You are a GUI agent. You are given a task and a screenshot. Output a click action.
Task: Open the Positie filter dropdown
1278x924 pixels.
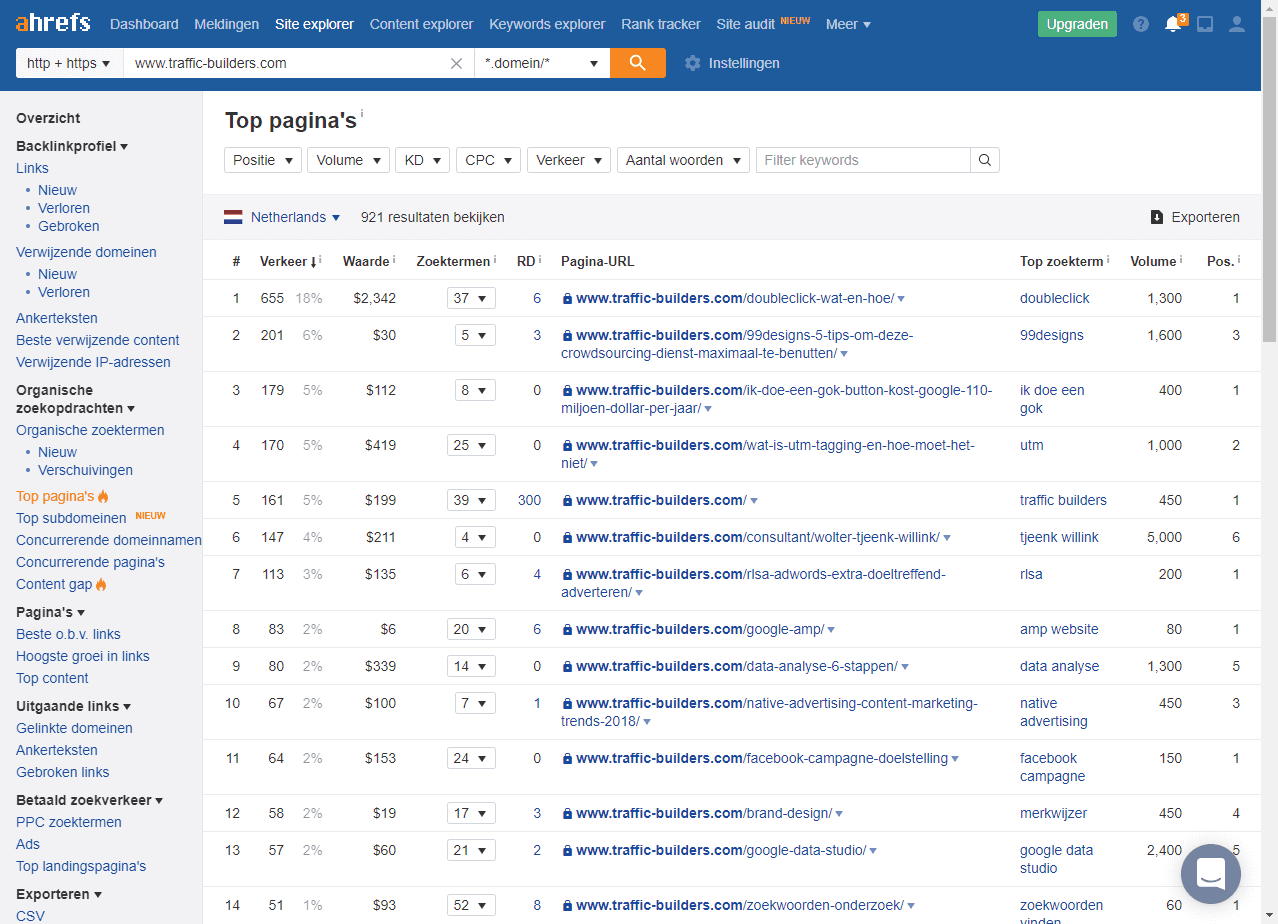[263, 160]
